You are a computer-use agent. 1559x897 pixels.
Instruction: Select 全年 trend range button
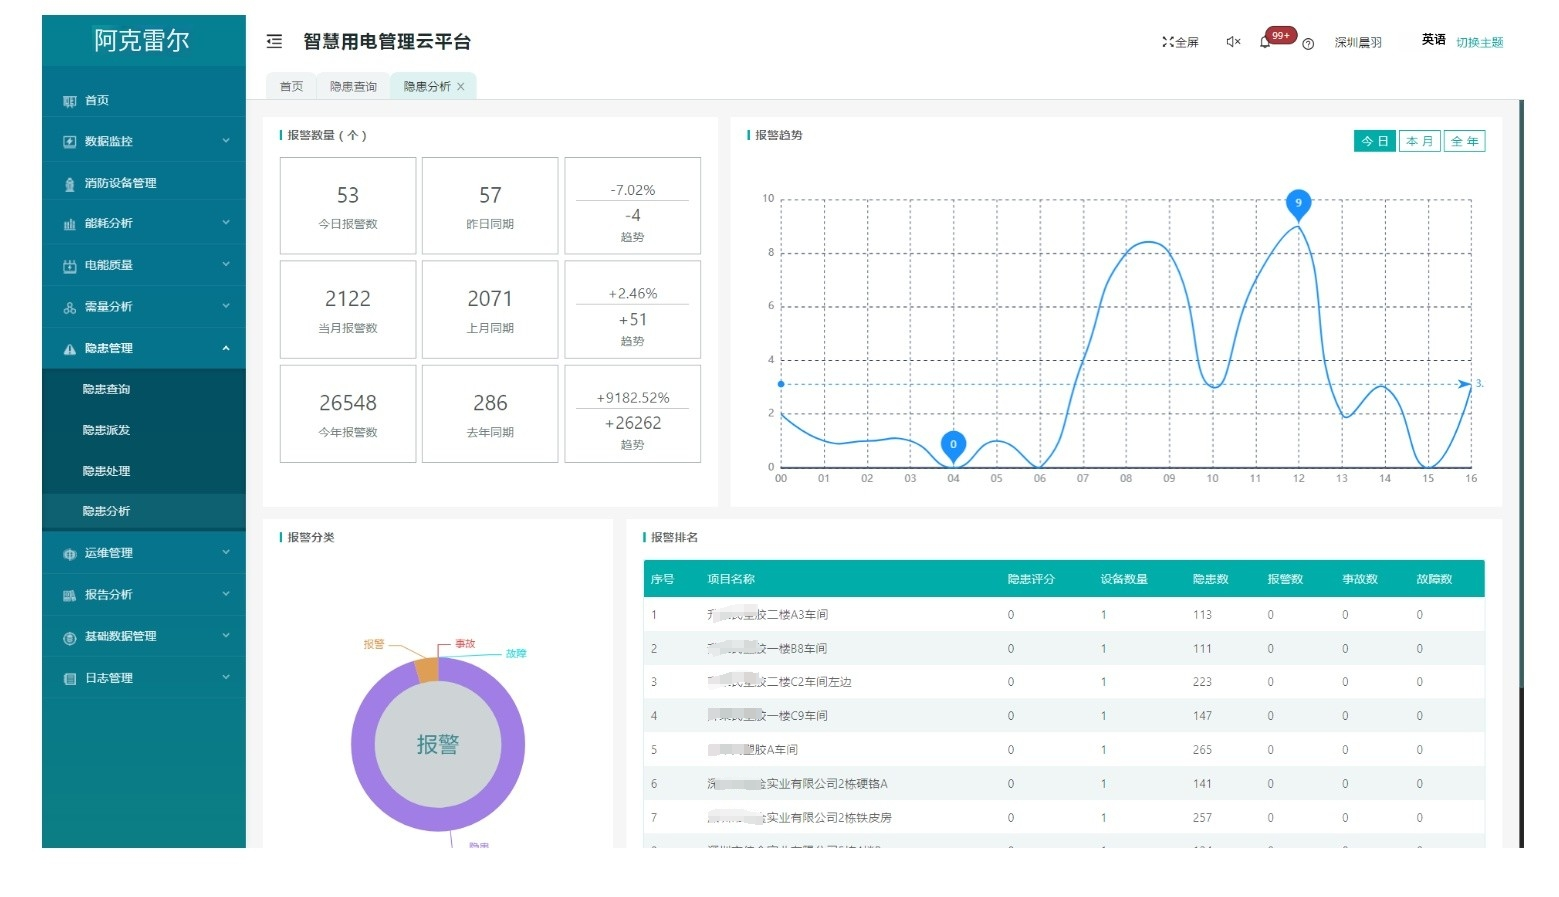(x=1464, y=141)
